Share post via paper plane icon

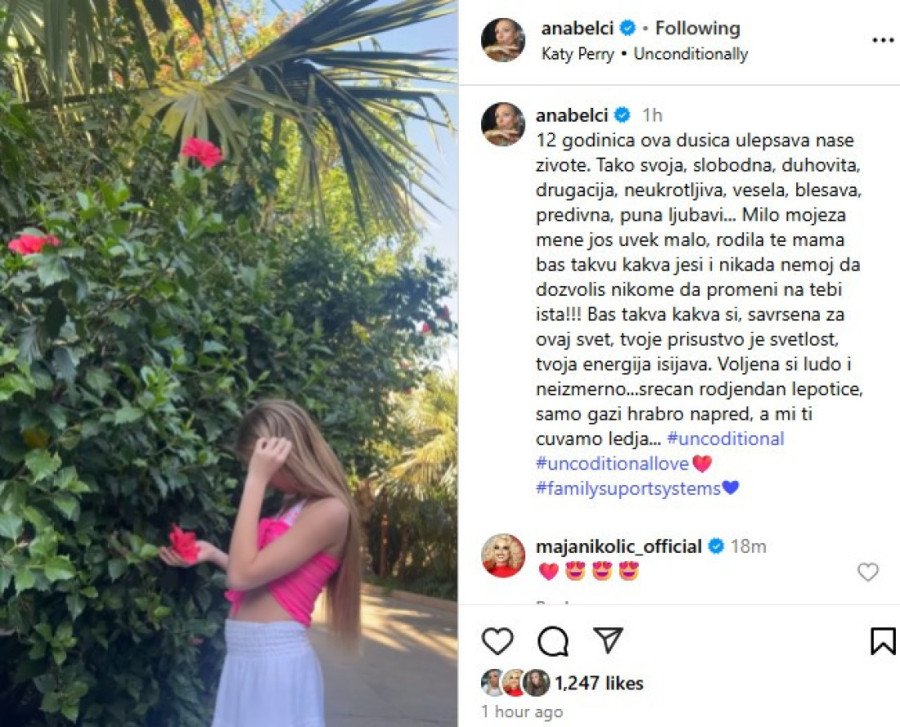(x=608, y=640)
